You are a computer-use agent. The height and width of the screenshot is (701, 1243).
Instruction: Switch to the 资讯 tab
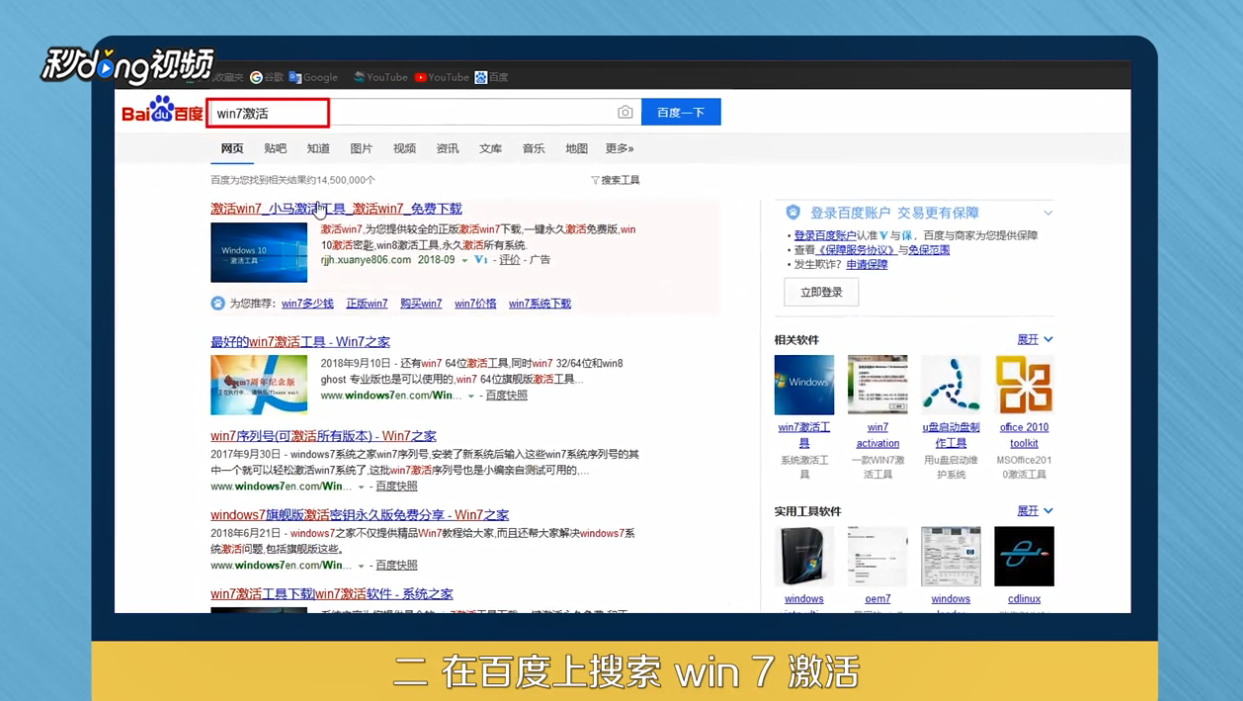447,148
